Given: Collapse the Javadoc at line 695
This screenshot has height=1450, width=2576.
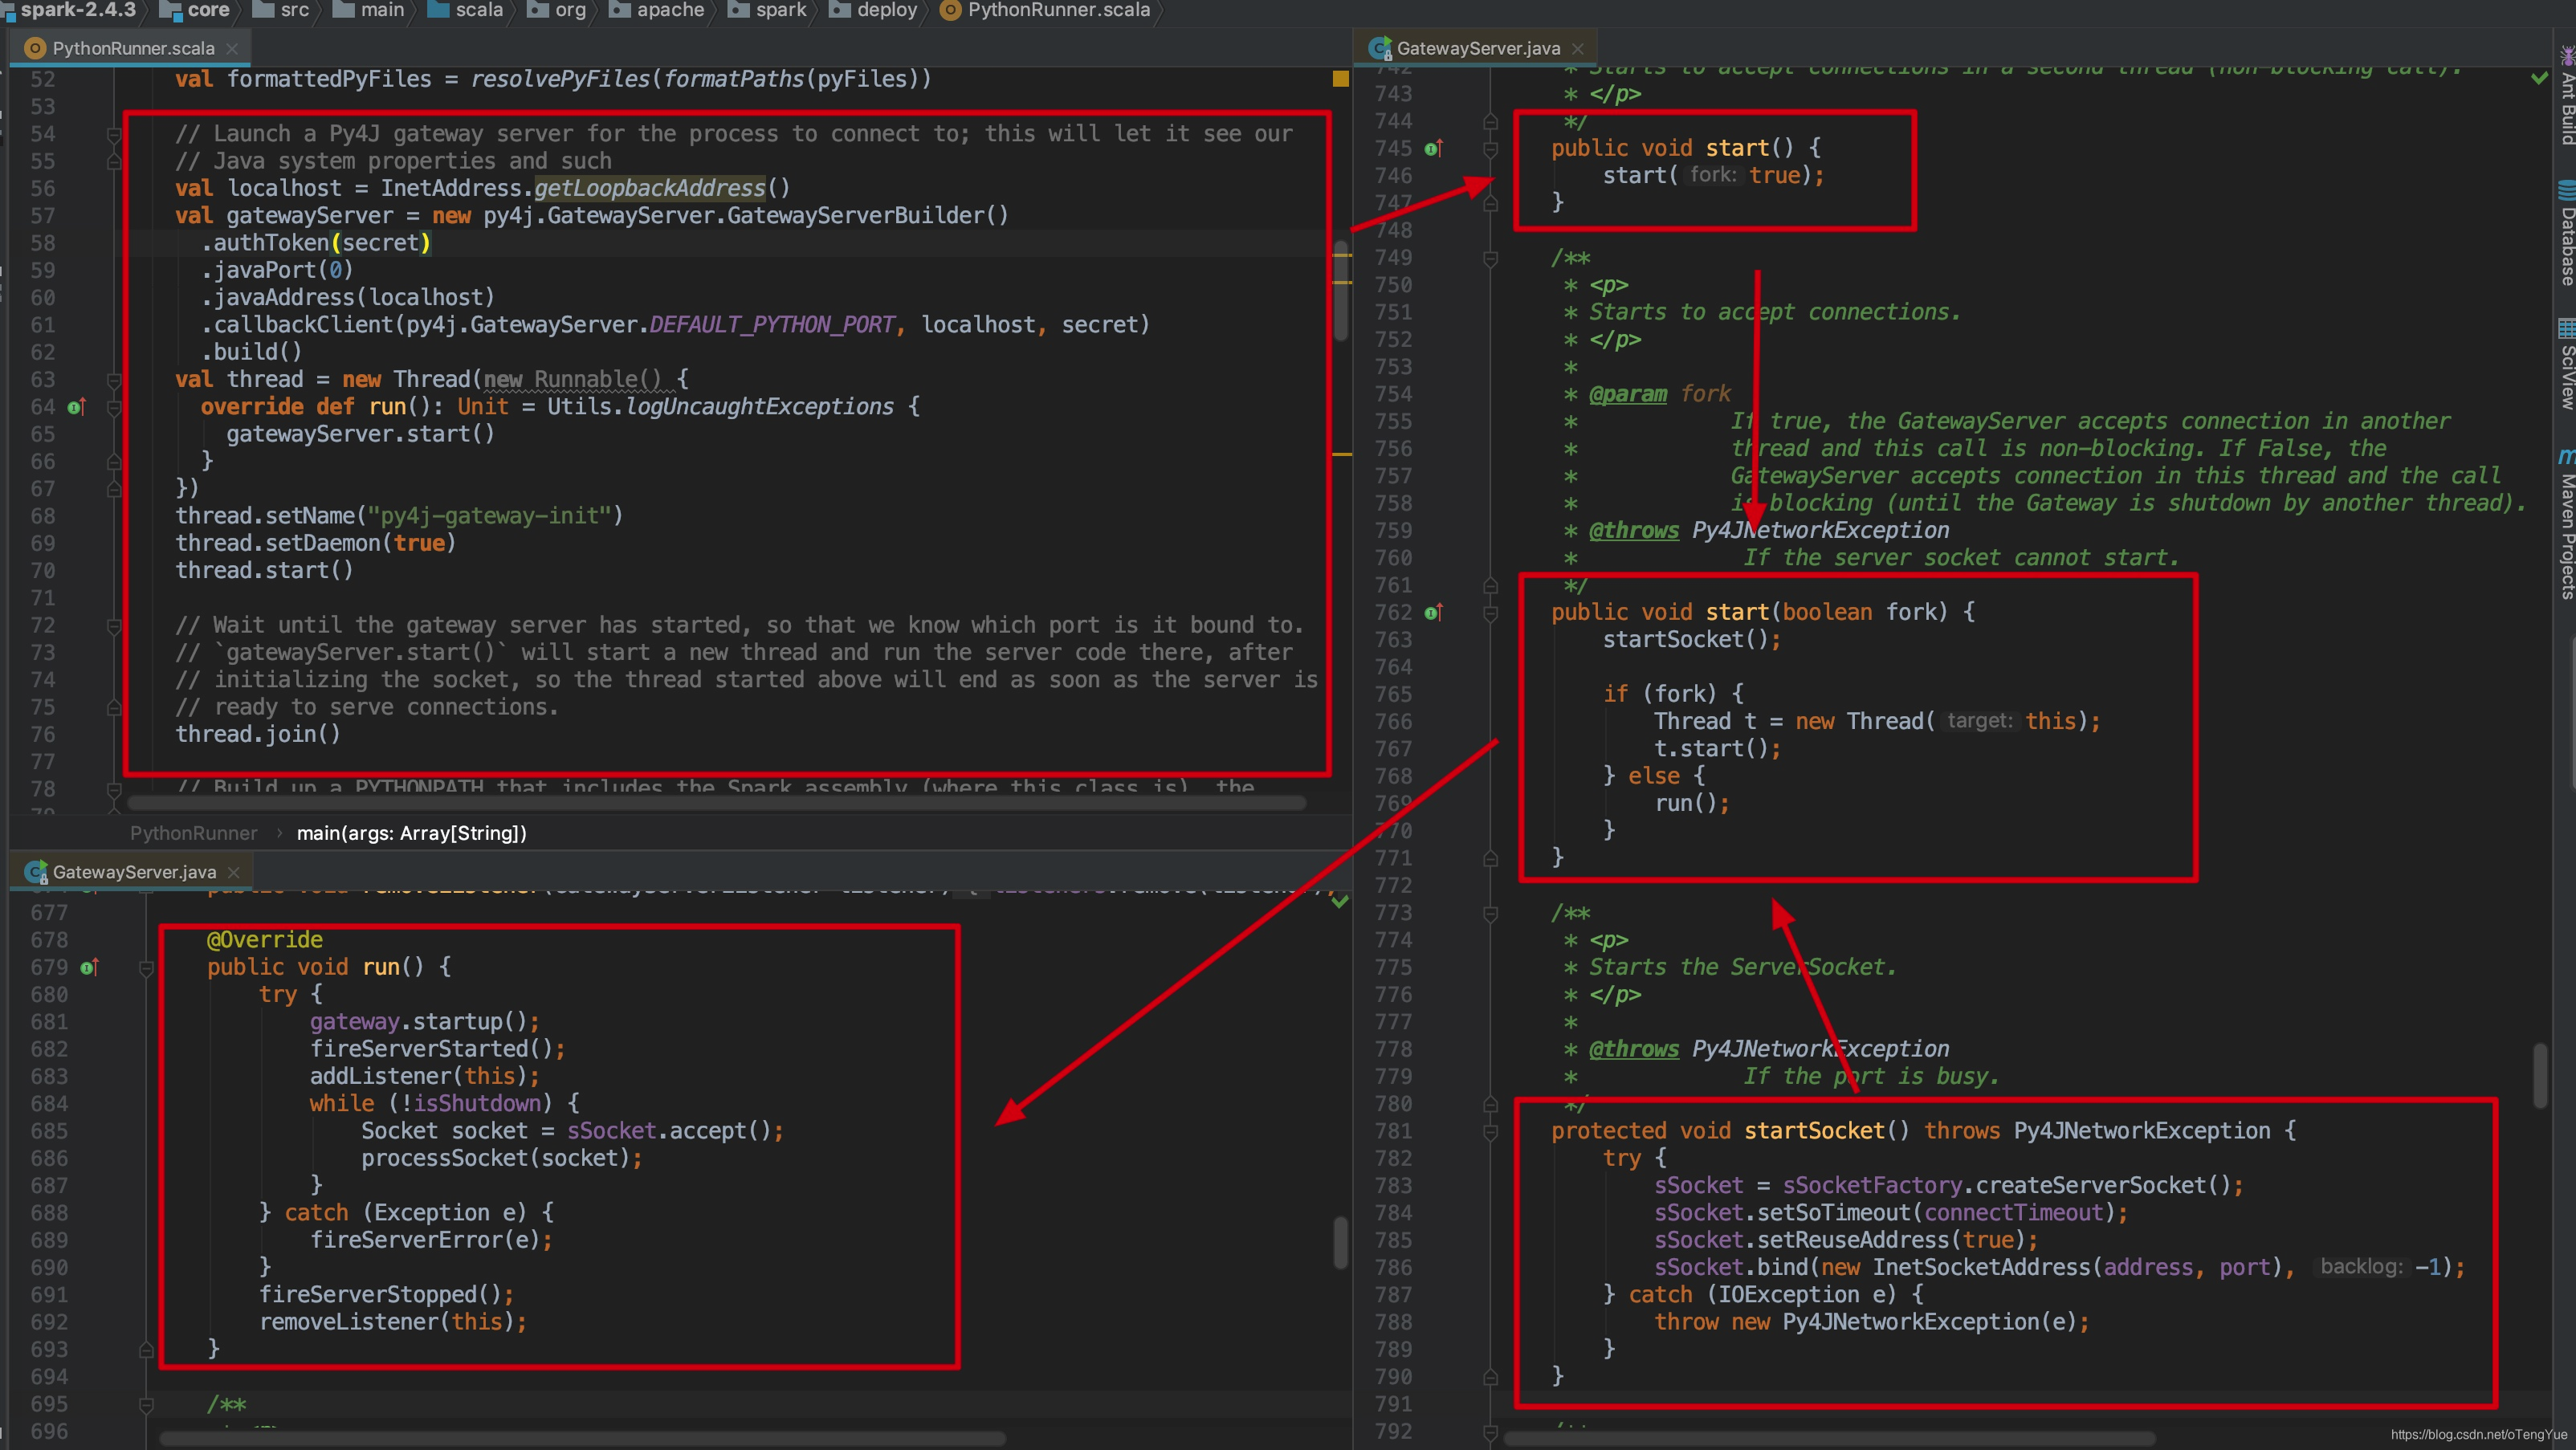Looking at the screenshot, I should pos(146,1404).
